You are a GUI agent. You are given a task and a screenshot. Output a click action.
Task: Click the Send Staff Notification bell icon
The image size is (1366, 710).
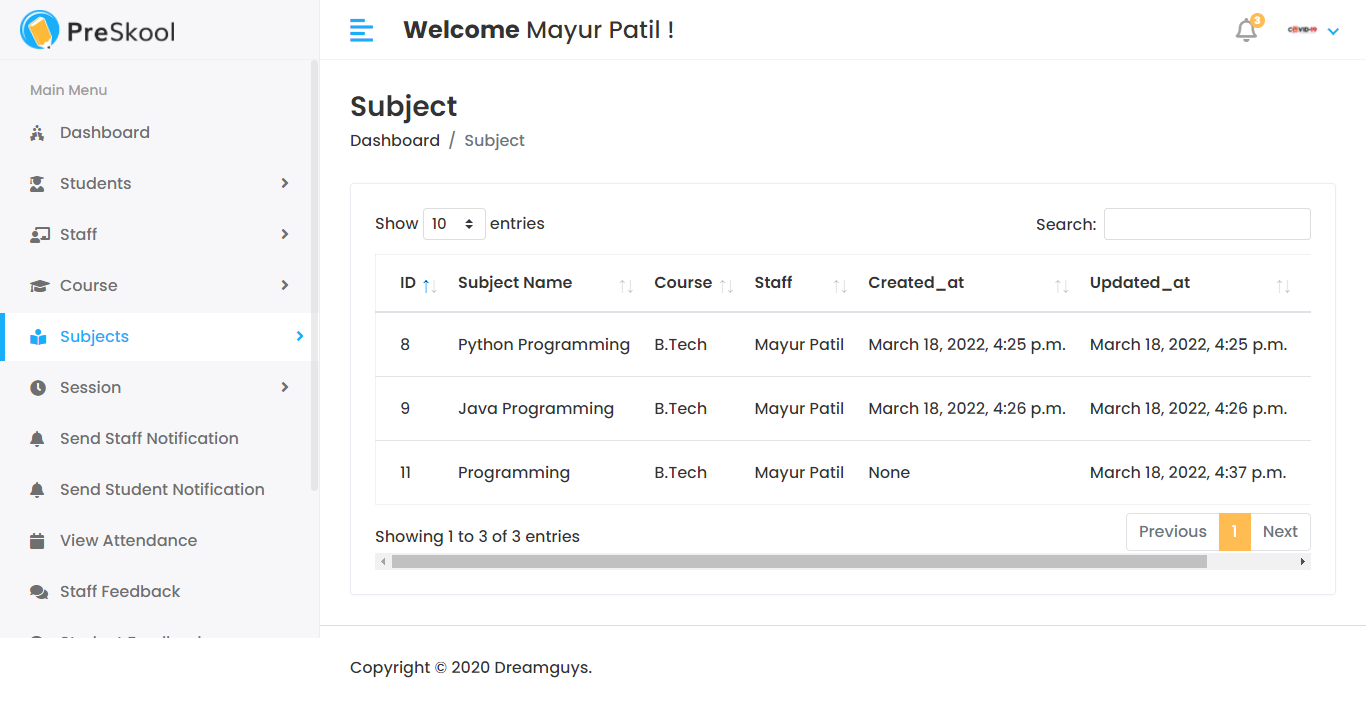pyautogui.click(x=36, y=438)
